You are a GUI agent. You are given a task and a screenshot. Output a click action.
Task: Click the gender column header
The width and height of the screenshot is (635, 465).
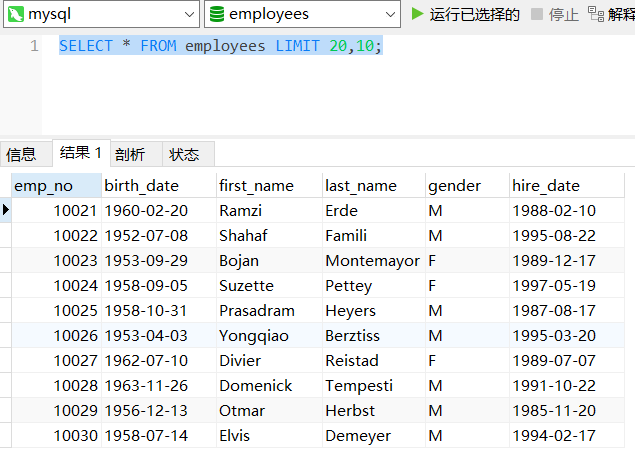point(467,186)
